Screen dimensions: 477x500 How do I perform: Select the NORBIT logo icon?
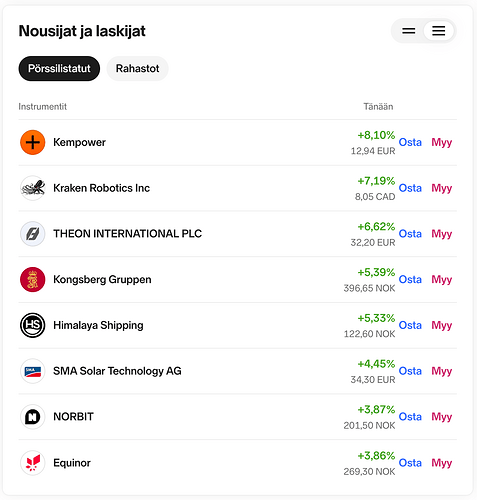pyautogui.click(x=32, y=417)
